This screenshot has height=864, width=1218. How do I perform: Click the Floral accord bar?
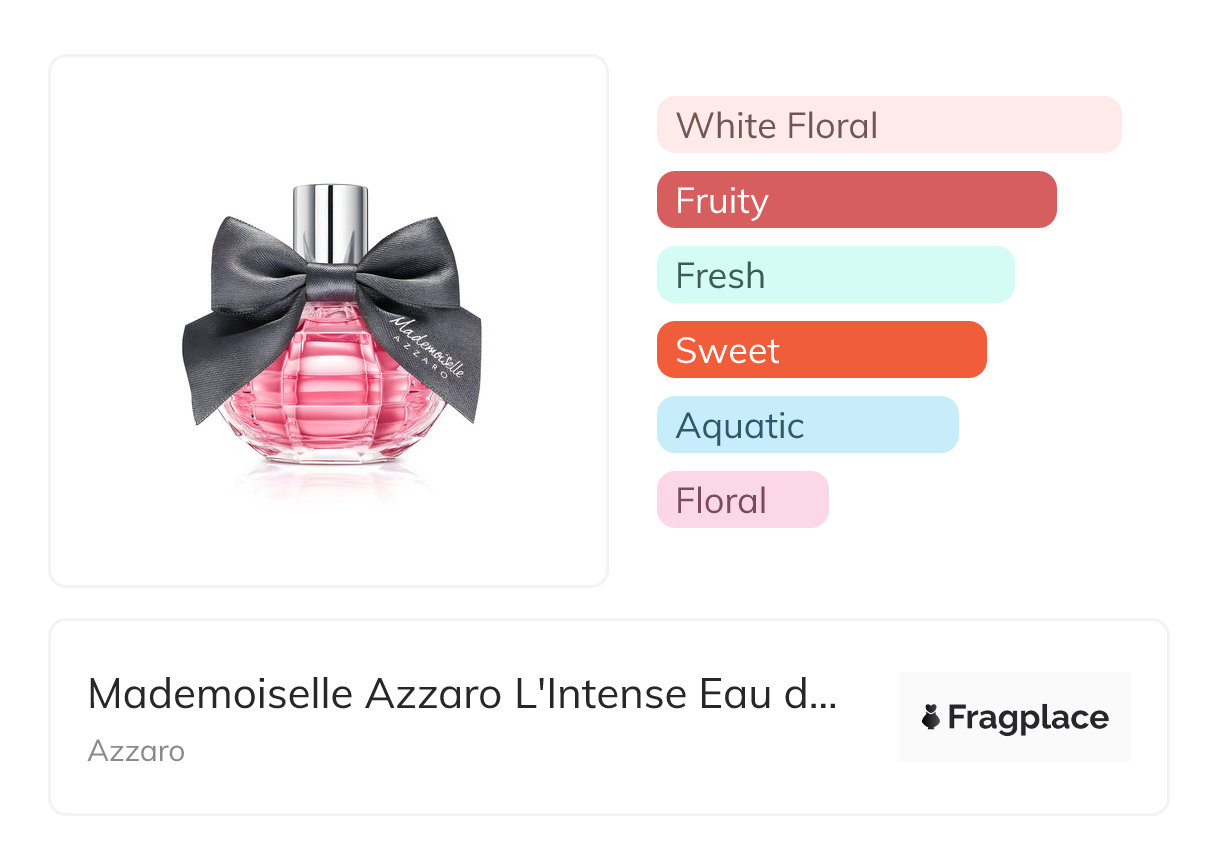click(742, 500)
